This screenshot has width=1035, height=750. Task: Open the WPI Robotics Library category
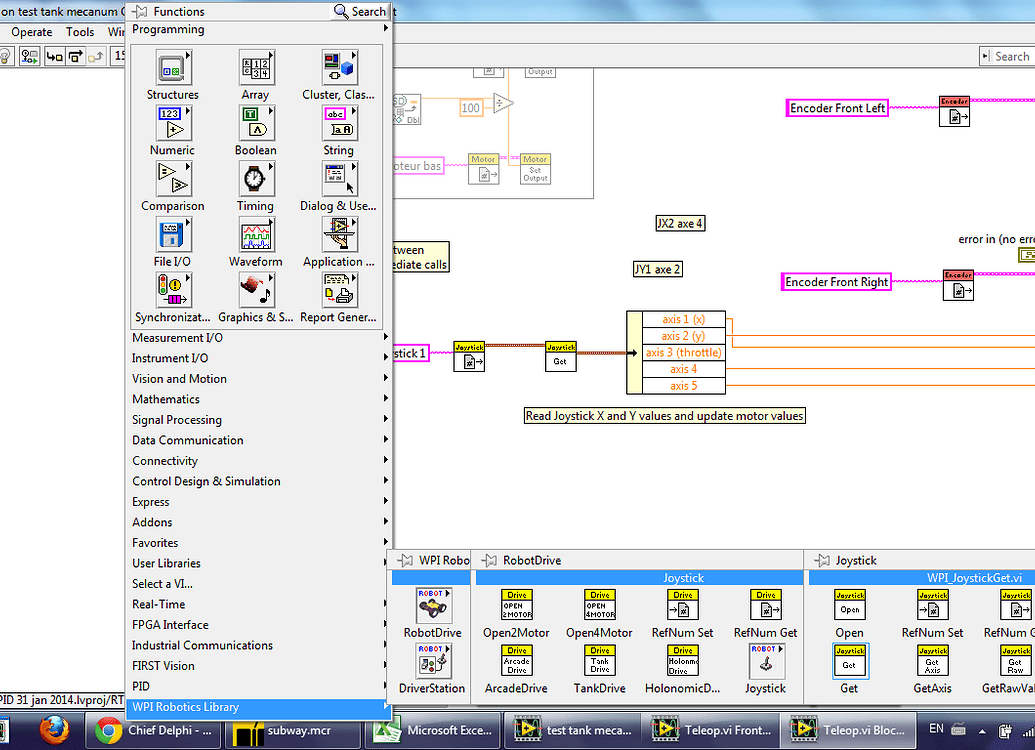point(259,706)
